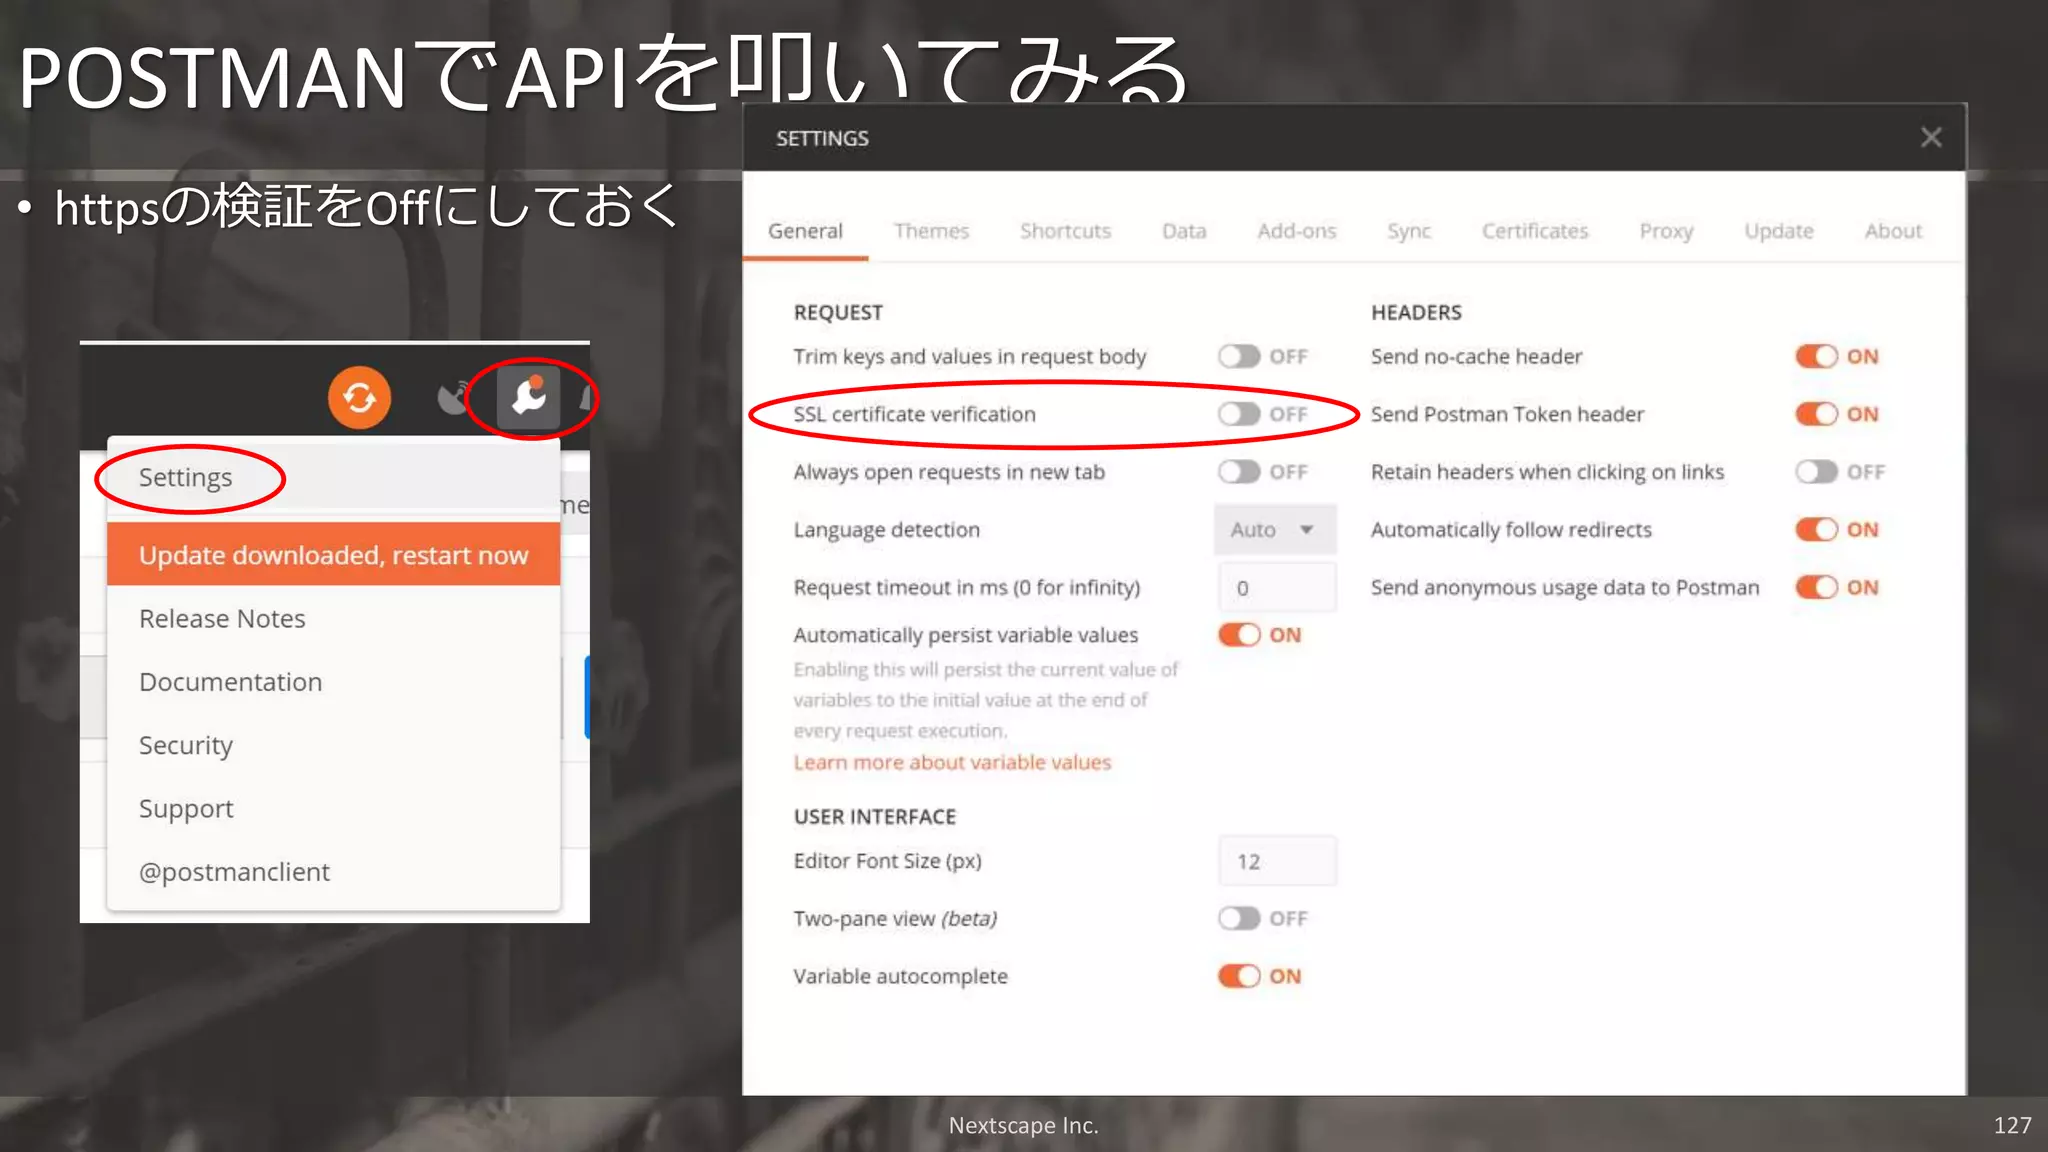Switch to the Add-ons tab
The width and height of the screenshot is (2048, 1152).
(1296, 231)
